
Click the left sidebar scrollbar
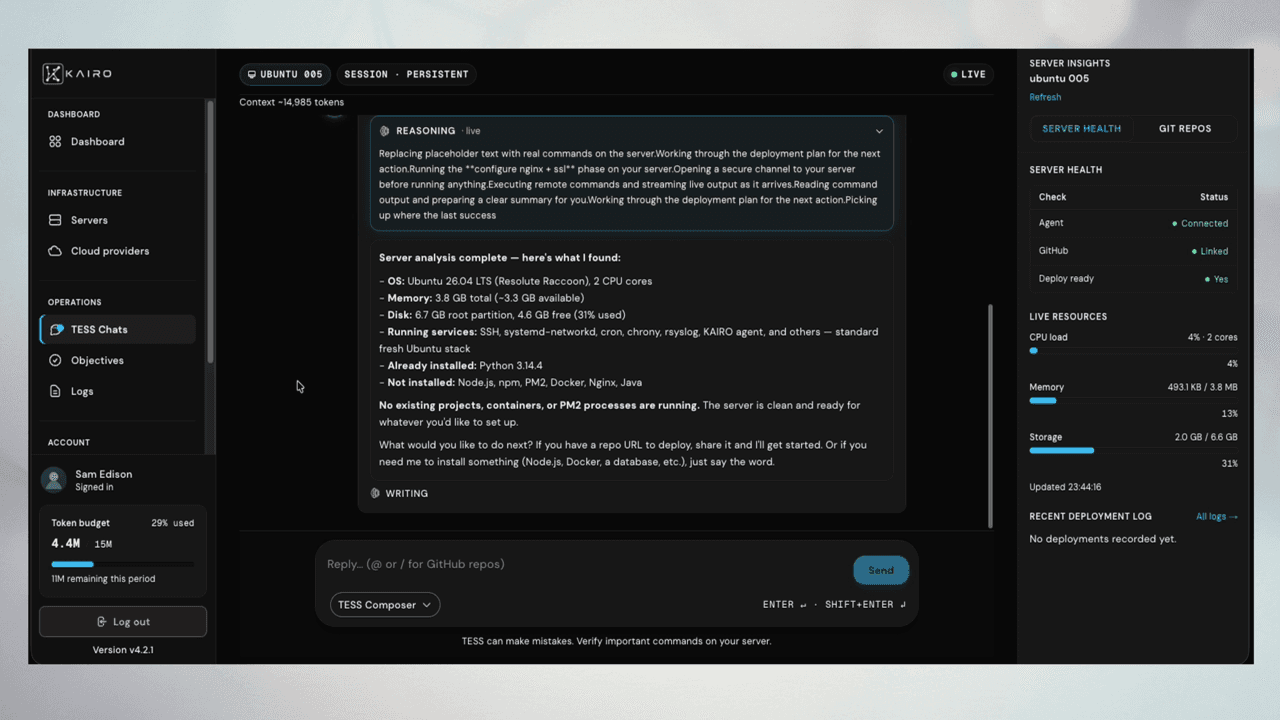coord(210,232)
